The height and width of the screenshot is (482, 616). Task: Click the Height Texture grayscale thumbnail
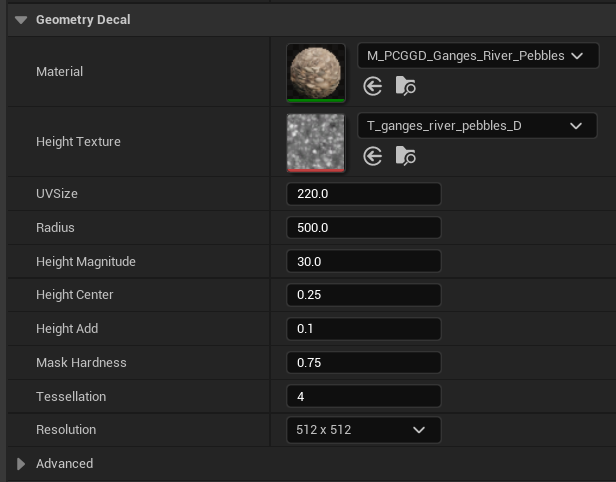pos(315,142)
